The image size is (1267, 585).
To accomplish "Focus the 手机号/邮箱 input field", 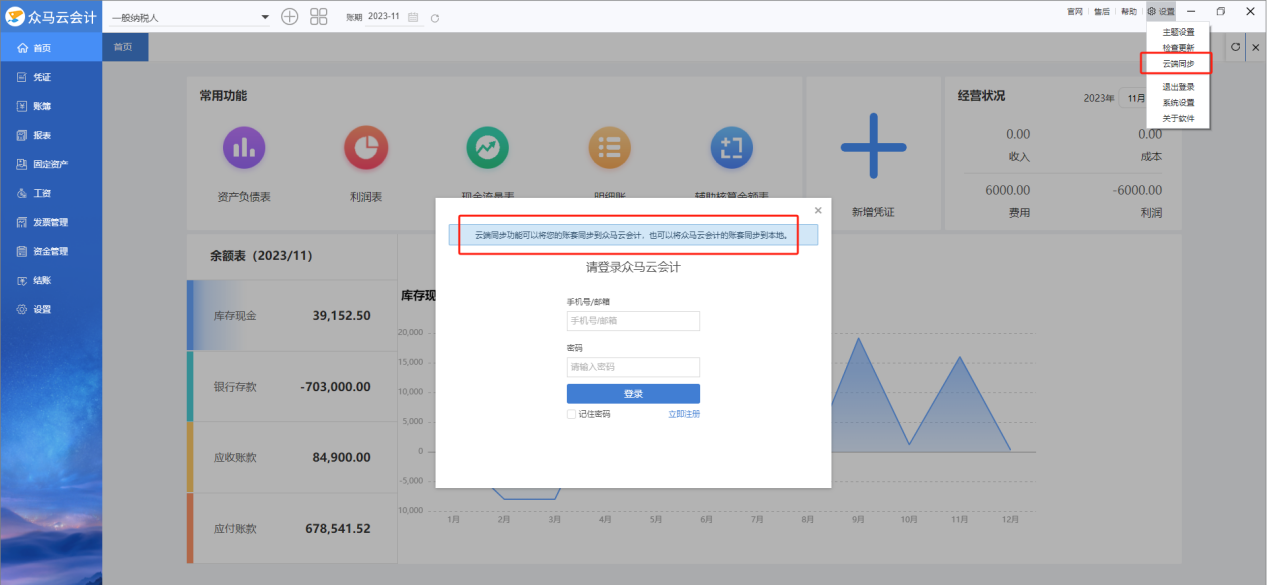I will click(x=633, y=321).
